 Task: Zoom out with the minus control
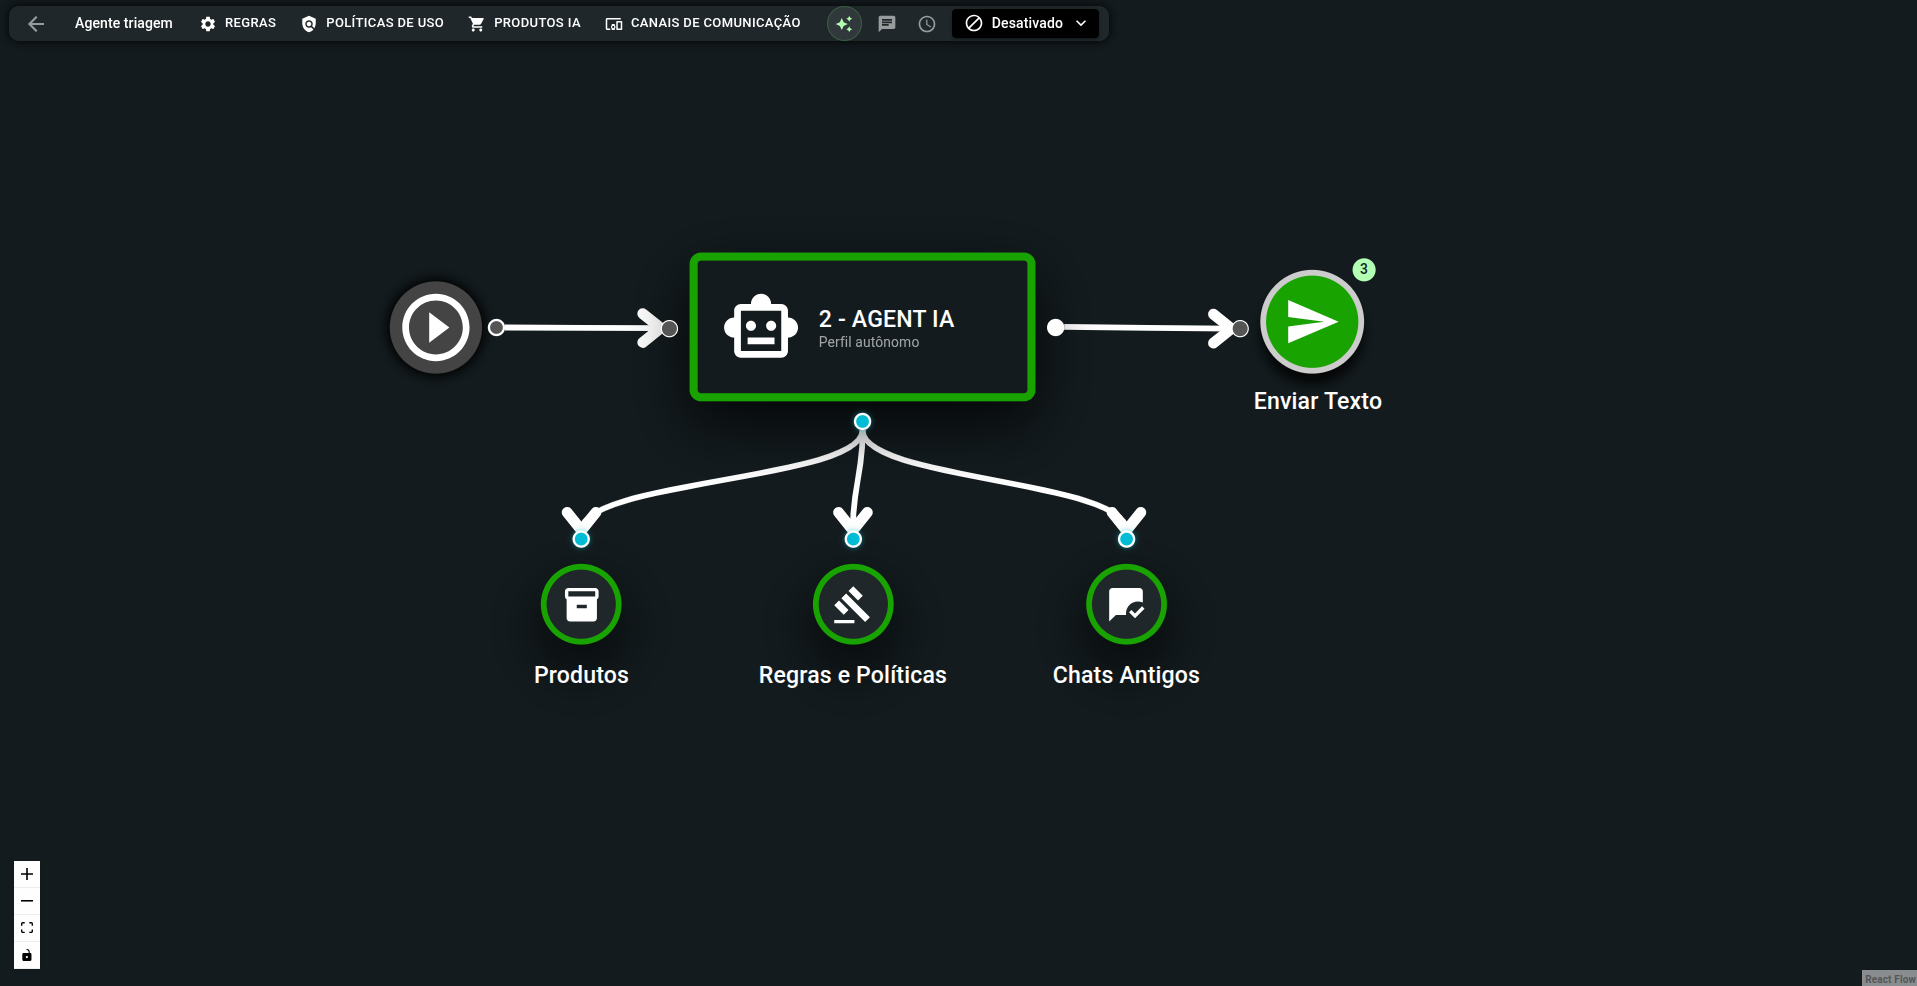coord(27,901)
